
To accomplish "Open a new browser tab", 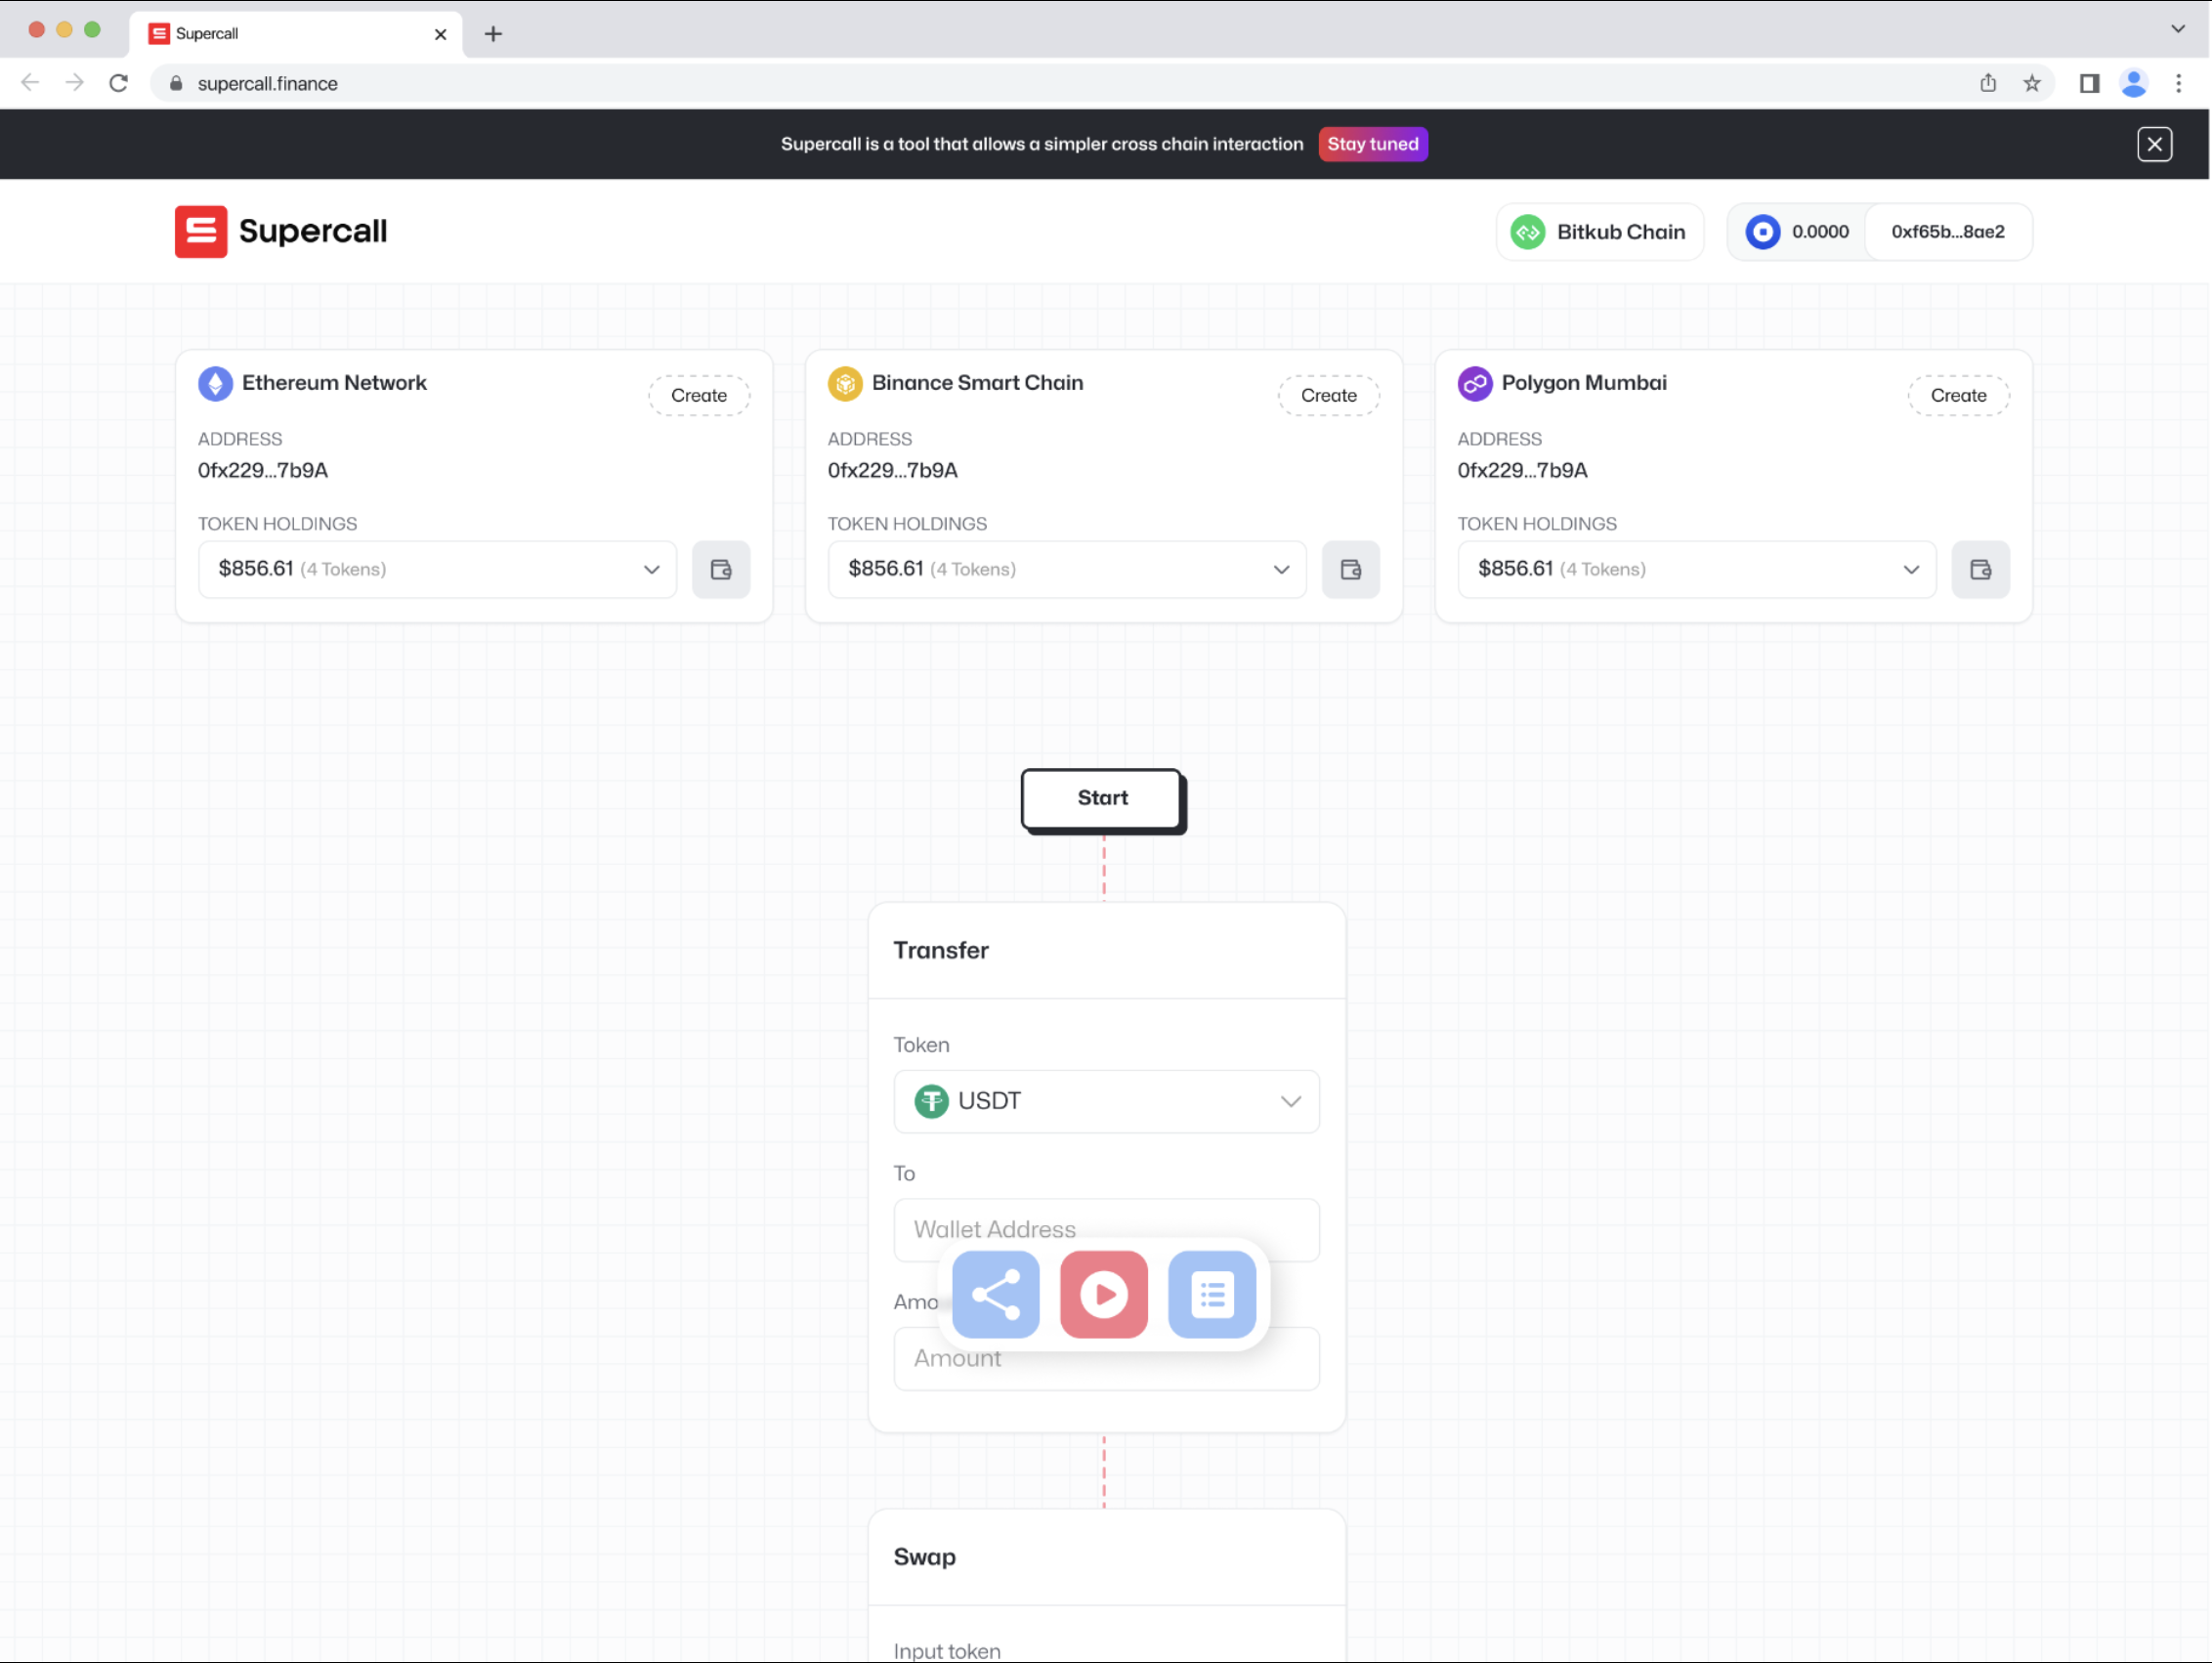I will tap(493, 34).
